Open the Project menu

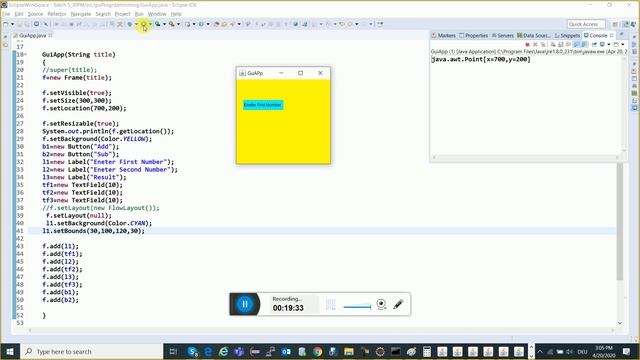pyautogui.click(x=122, y=14)
